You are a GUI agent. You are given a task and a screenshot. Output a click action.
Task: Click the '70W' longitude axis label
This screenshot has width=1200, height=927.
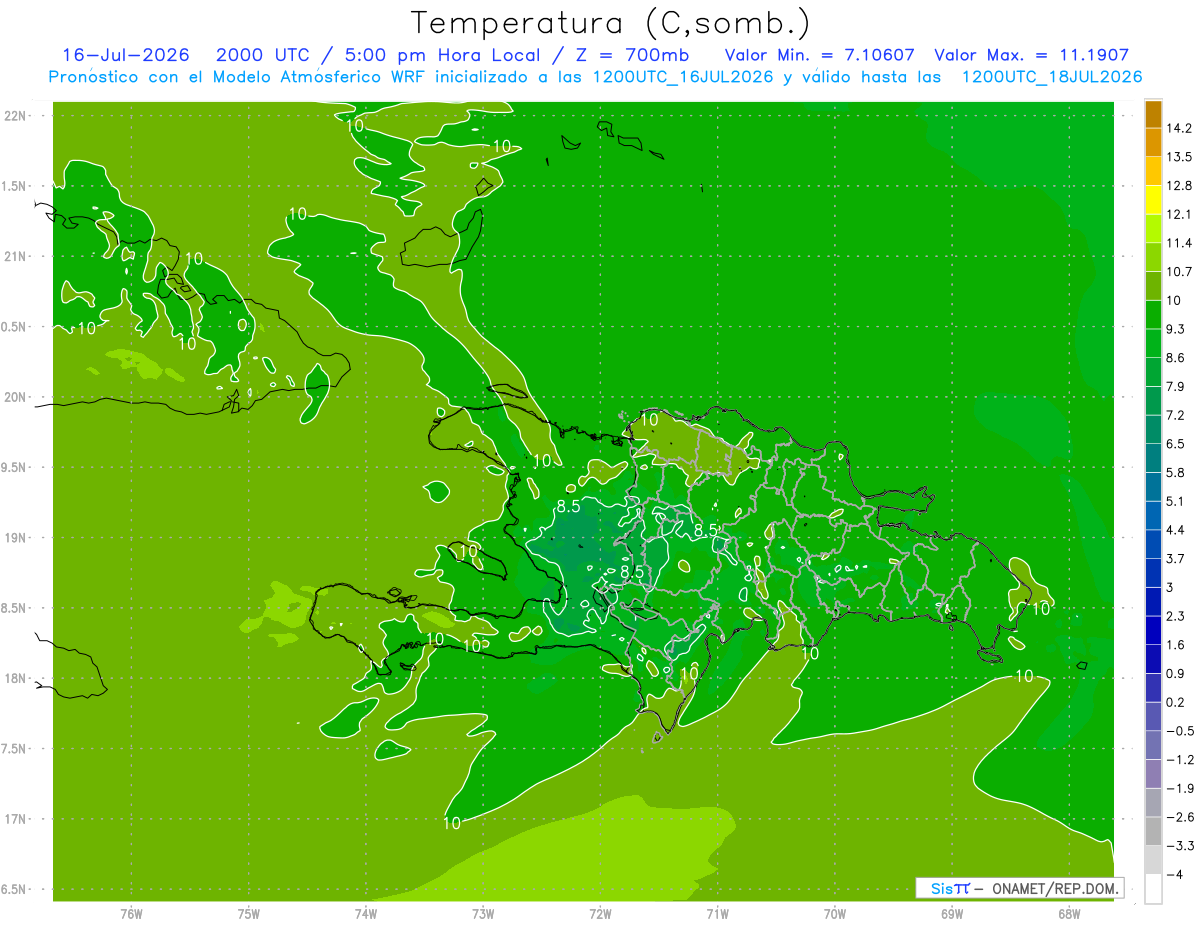tap(835, 913)
